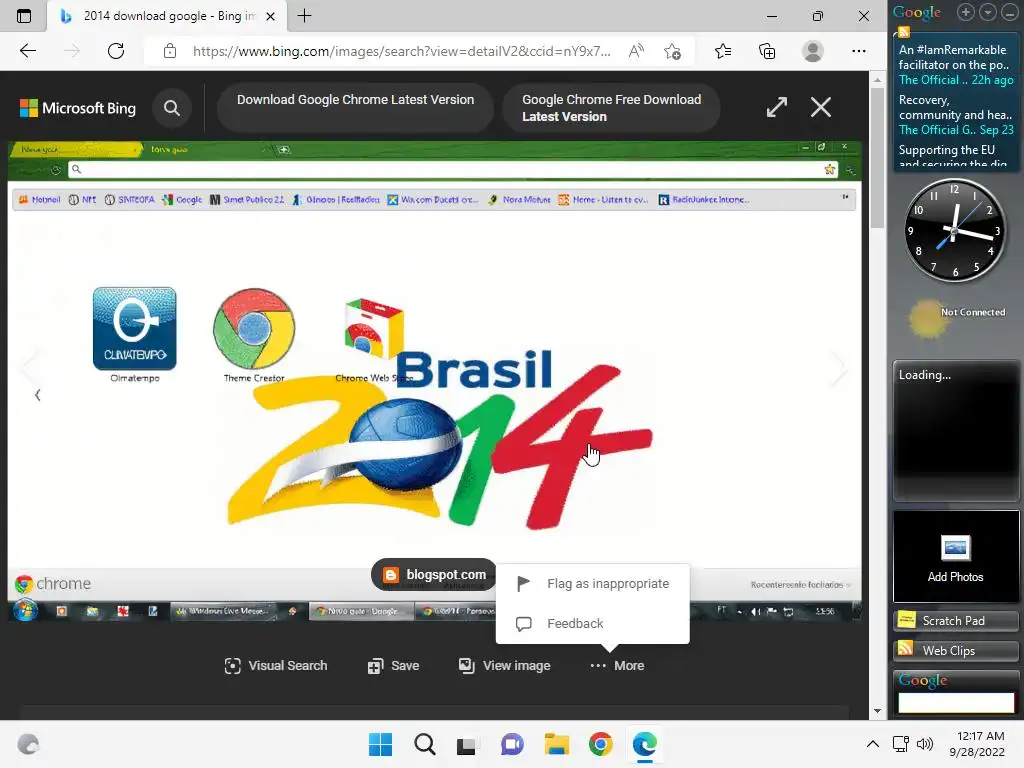The height and width of the screenshot is (768, 1024).
Task: Expand the Scratch Pad gadget
Action: tap(955, 620)
